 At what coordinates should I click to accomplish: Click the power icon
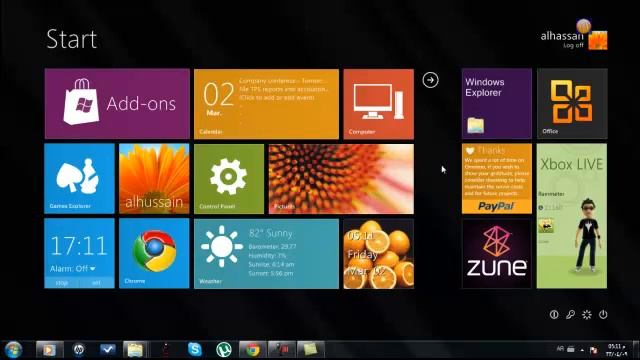(603, 314)
